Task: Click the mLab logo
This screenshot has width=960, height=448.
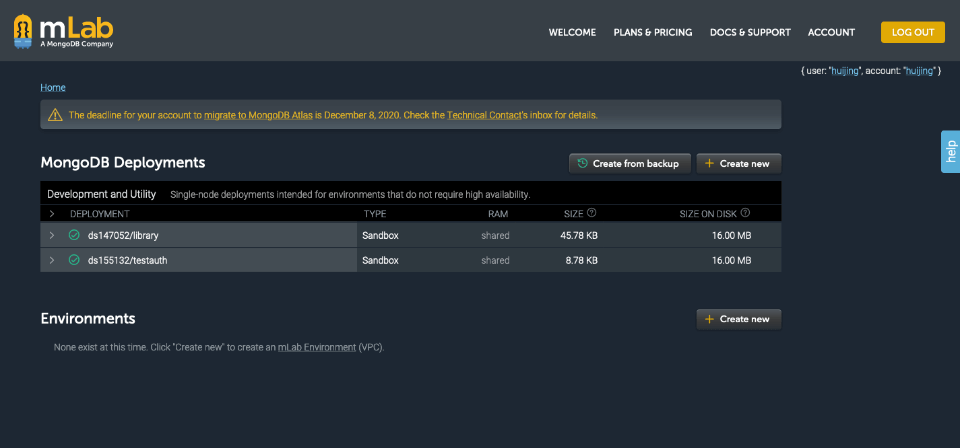Action: click(x=63, y=32)
